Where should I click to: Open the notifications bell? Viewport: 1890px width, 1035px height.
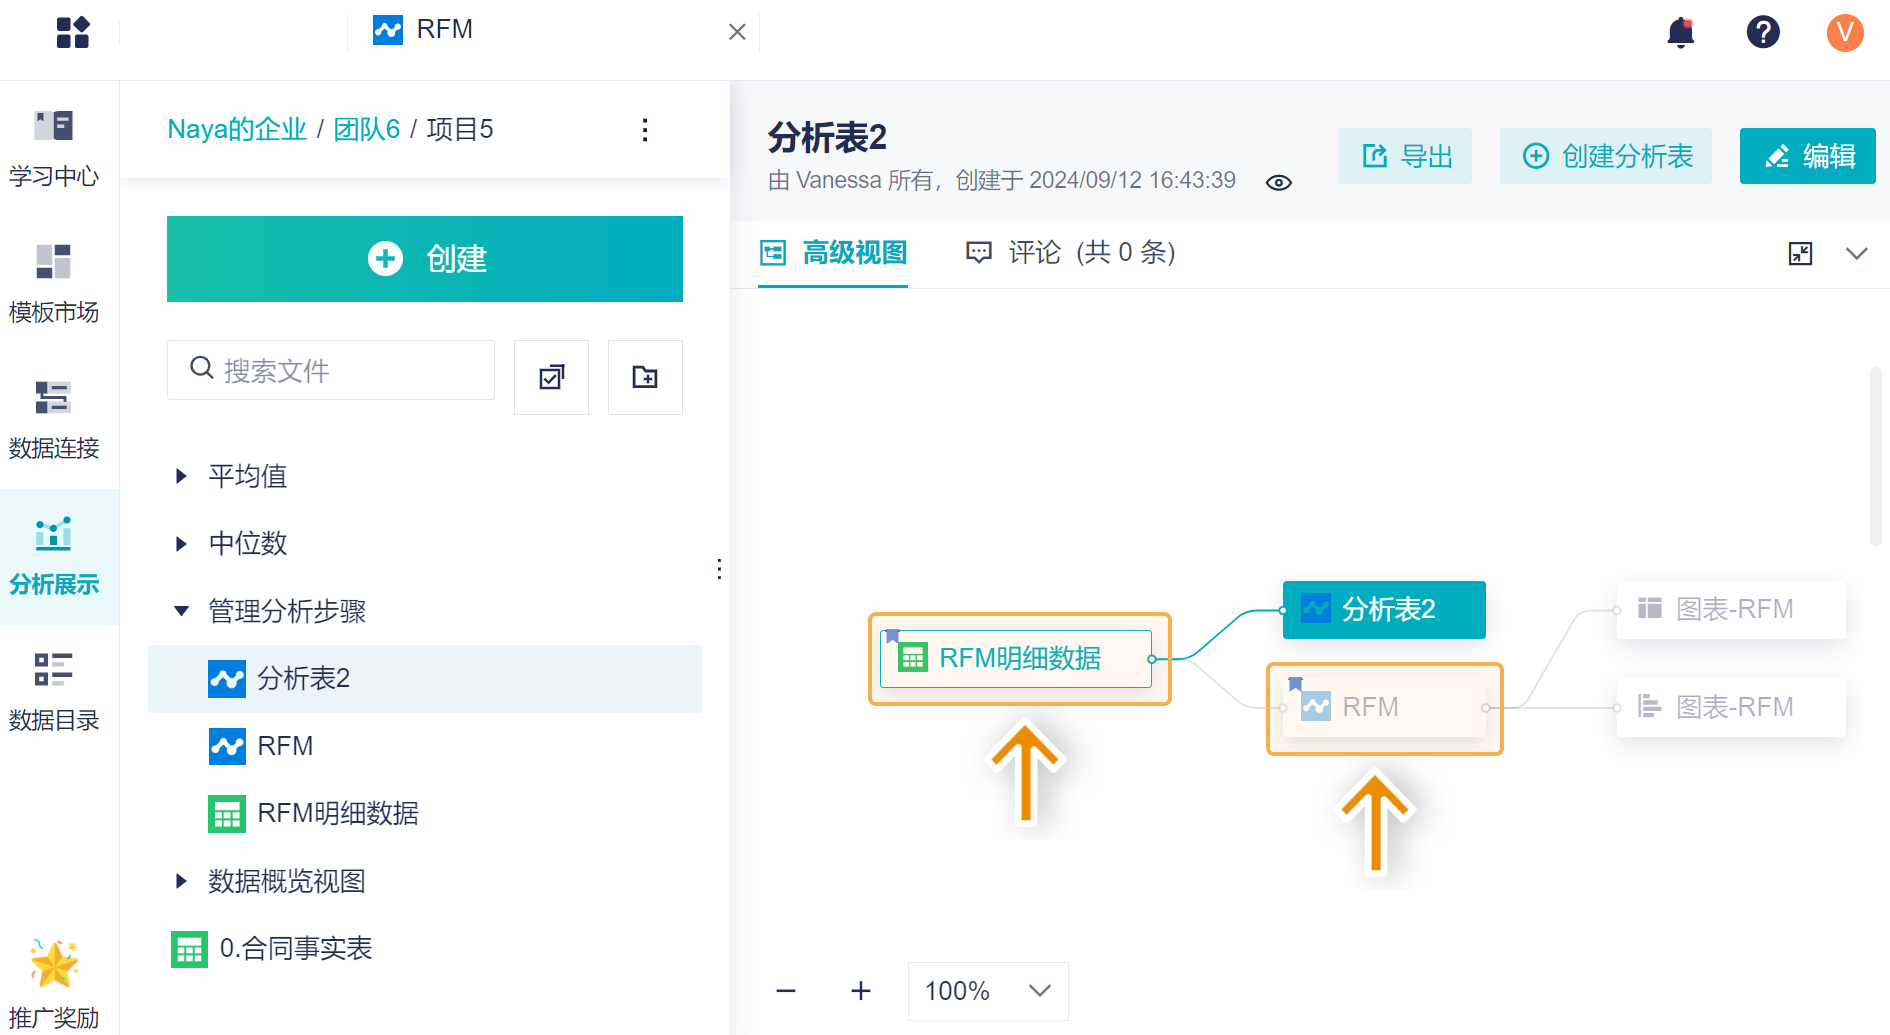pos(1681,33)
